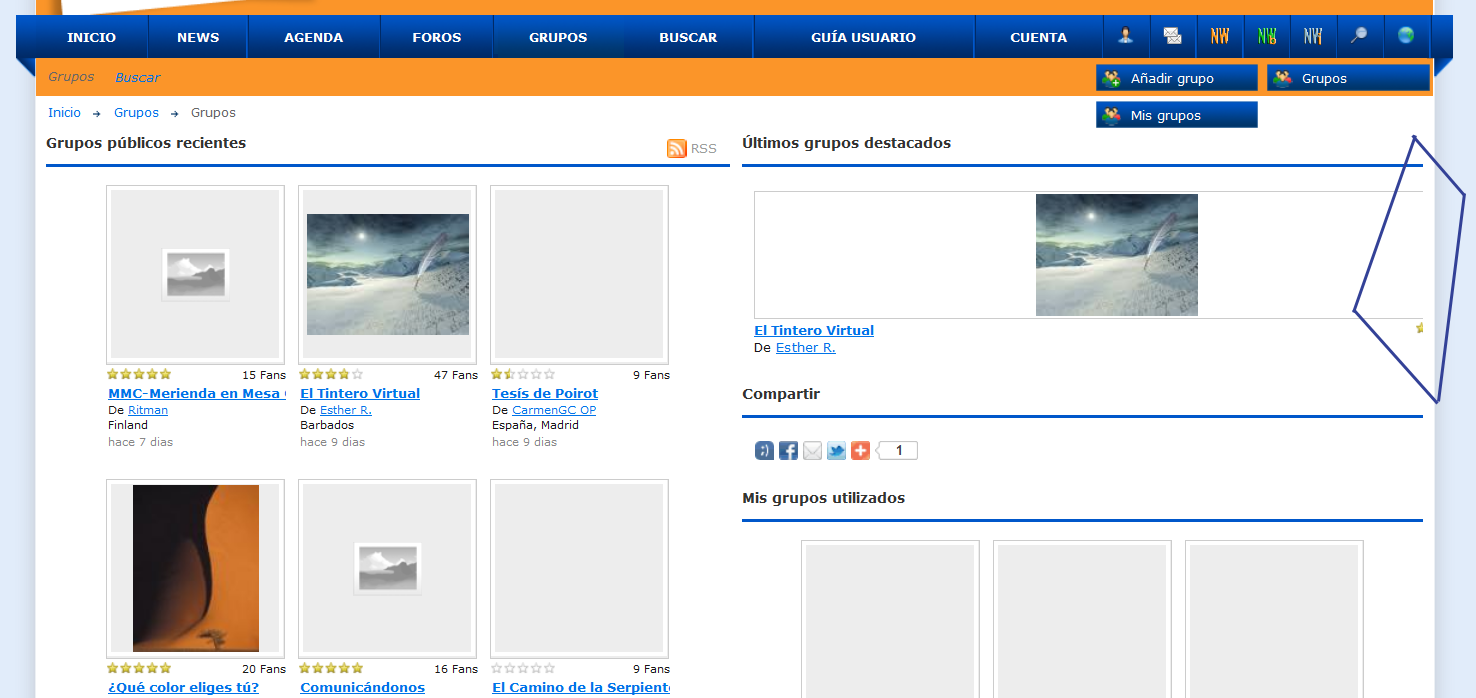Click the globe icon in navbar
The height and width of the screenshot is (698, 1476).
[1406, 36]
